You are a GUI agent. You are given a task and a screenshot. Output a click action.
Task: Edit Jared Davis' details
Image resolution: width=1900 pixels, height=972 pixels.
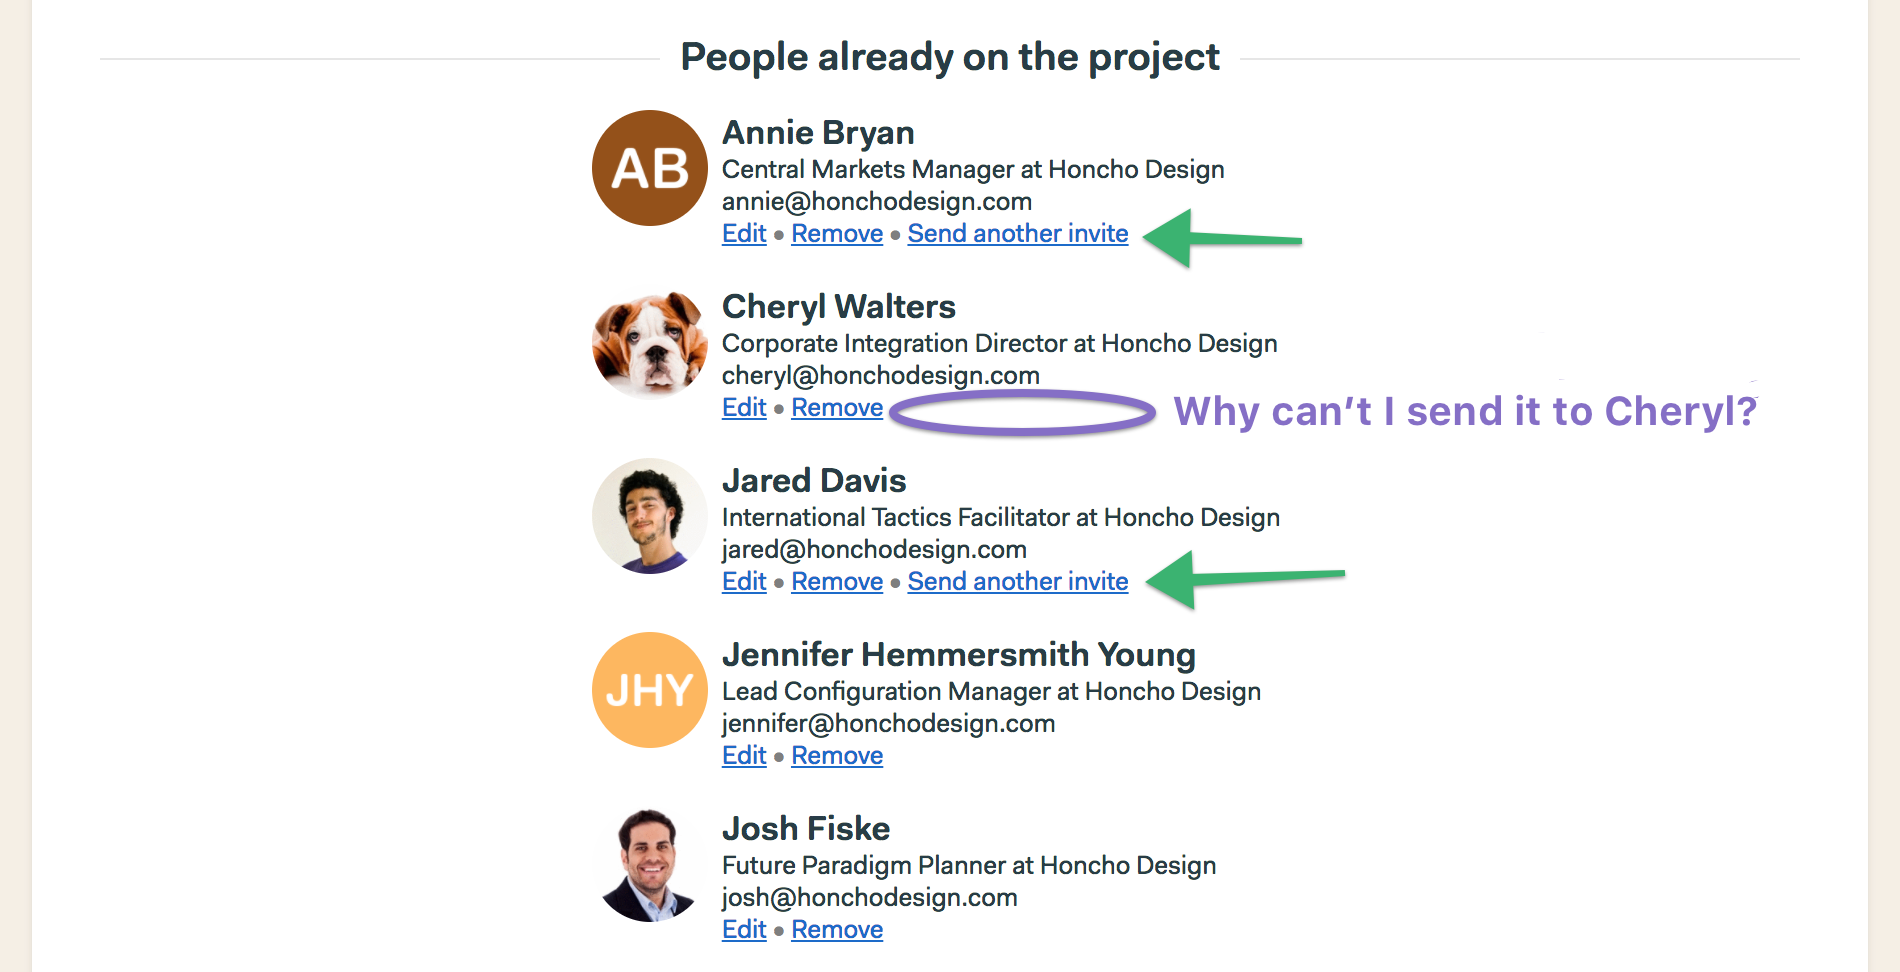click(x=744, y=582)
